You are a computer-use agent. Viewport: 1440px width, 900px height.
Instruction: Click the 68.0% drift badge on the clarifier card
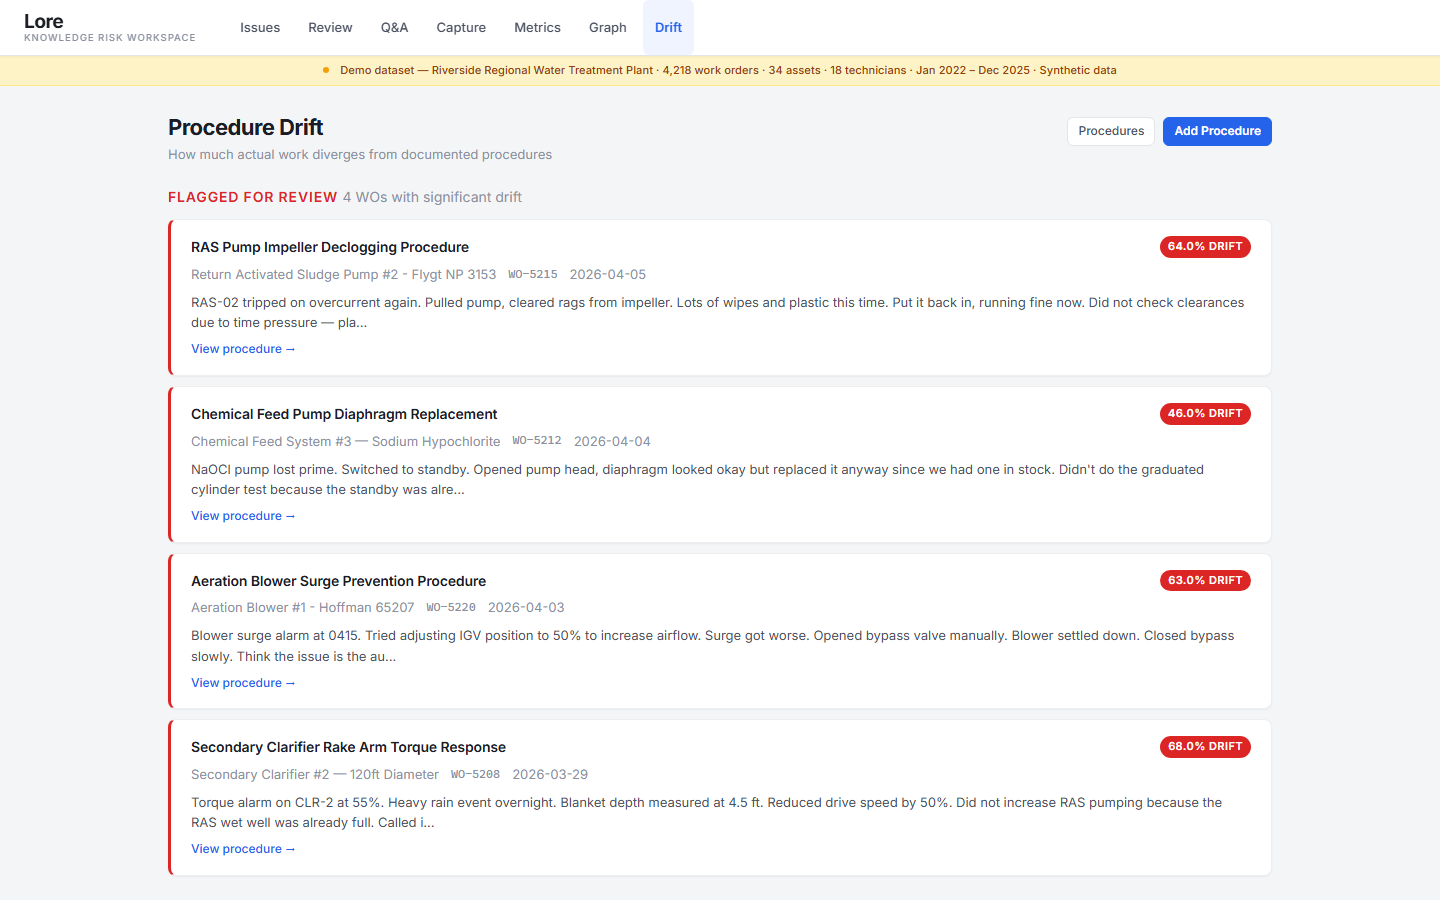click(1205, 746)
